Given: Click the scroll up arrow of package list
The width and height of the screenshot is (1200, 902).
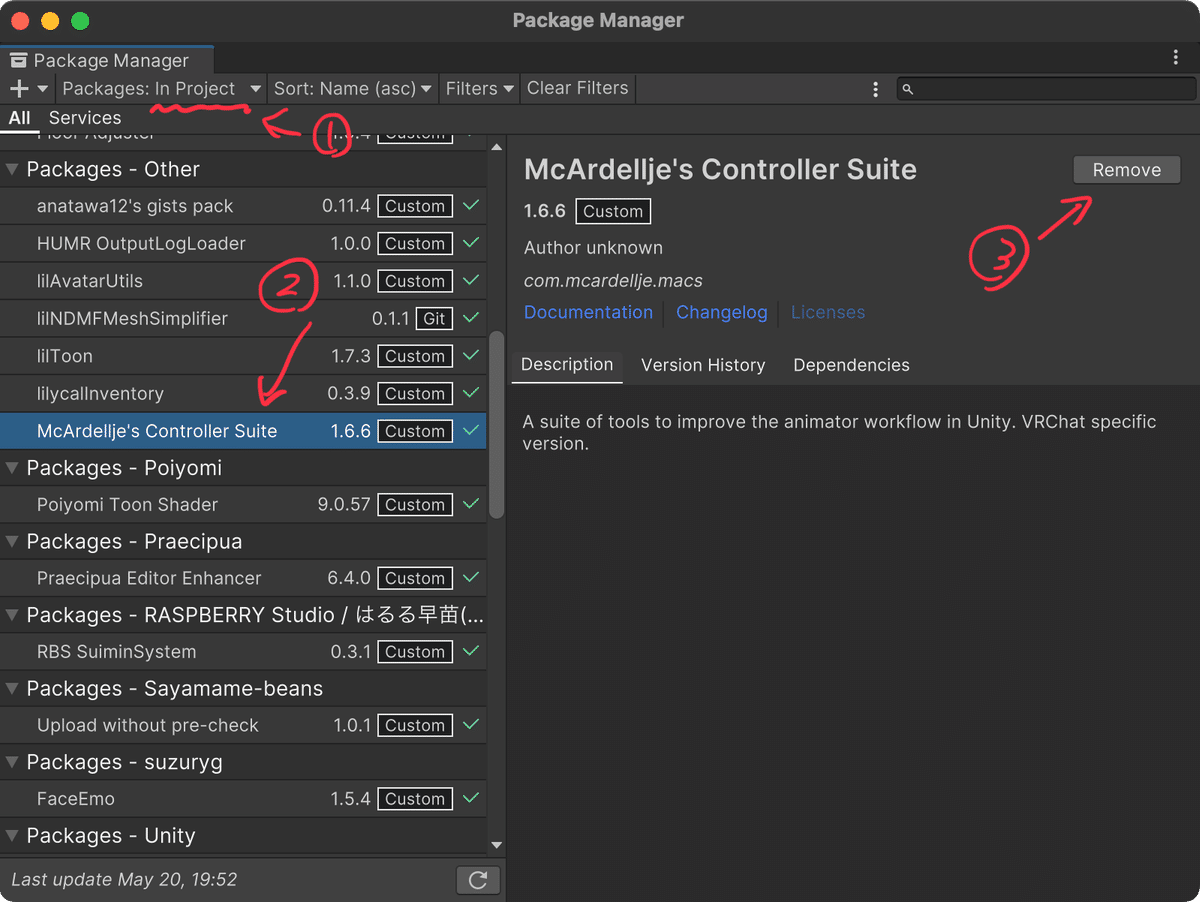Looking at the screenshot, I should (x=496, y=146).
